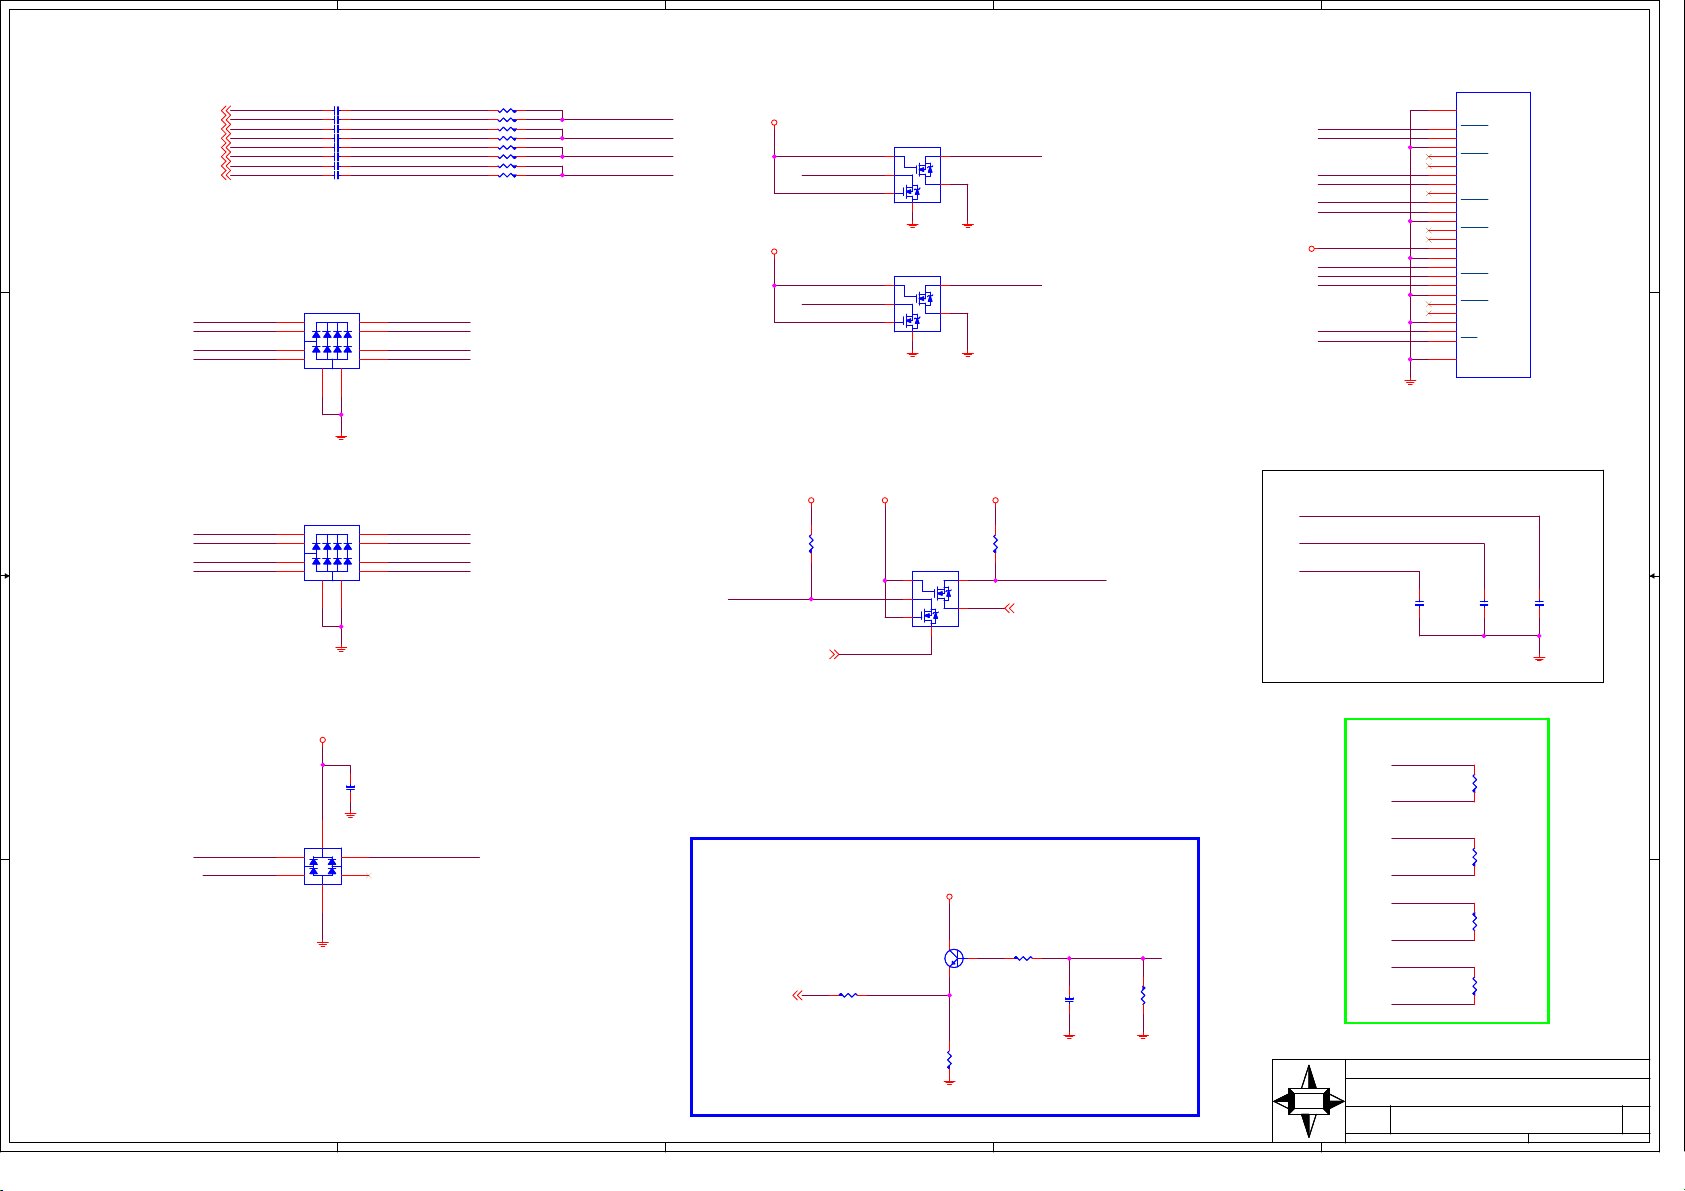Viewport: 1685px width, 1191px height.
Task: Select the topmost resistor in green box
Action: 1474,783
